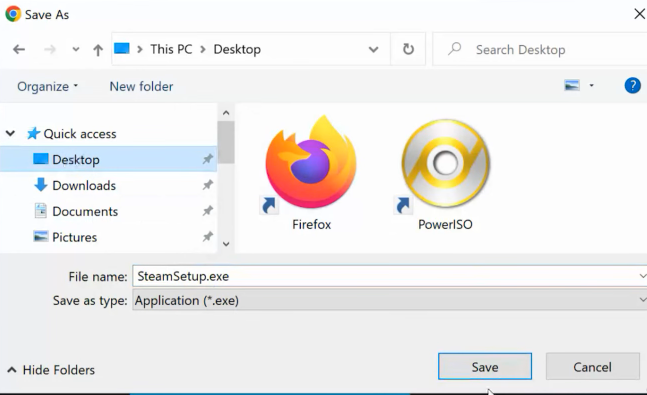This screenshot has height=395, width=647.
Task: Select Desktop in the address path
Action: (x=237, y=49)
